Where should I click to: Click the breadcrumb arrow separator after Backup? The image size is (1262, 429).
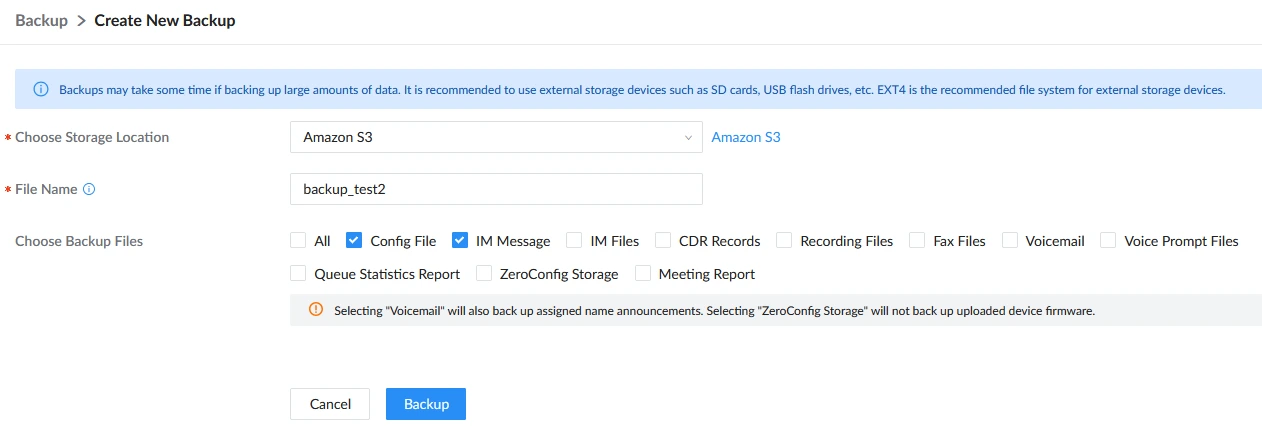(81, 20)
